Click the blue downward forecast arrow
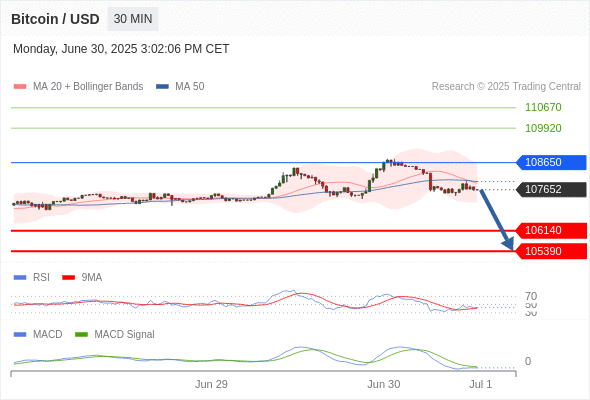This screenshot has height=400, width=590. 497,220
